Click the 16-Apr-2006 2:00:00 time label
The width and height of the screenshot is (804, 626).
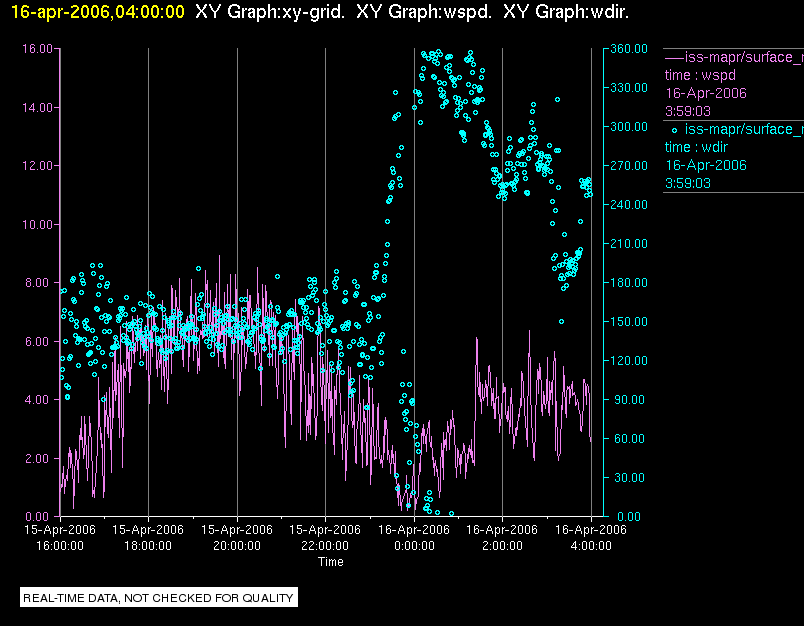pyautogui.click(x=502, y=537)
